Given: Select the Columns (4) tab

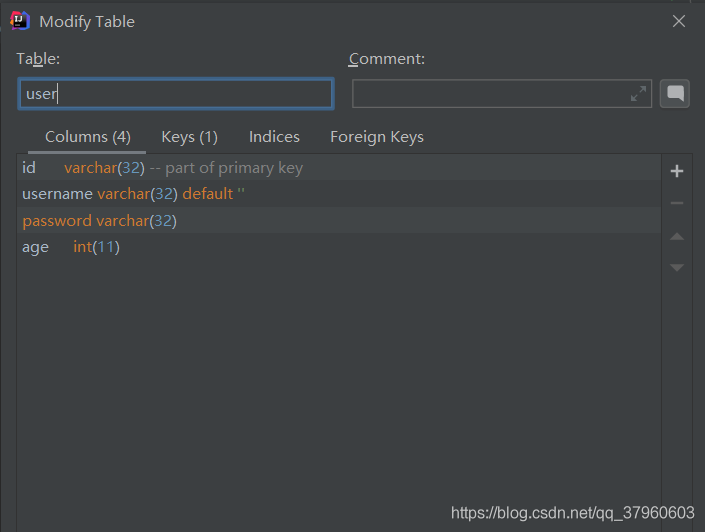Looking at the screenshot, I should tap(88, 137).
